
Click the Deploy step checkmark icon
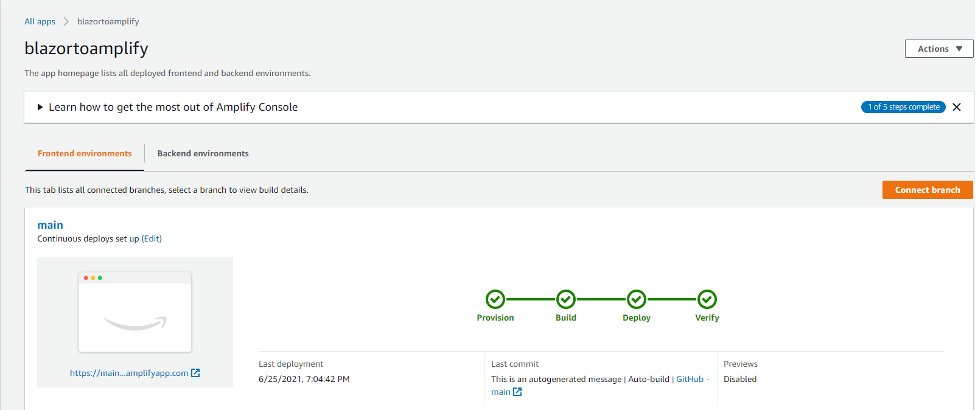(636, 298)
